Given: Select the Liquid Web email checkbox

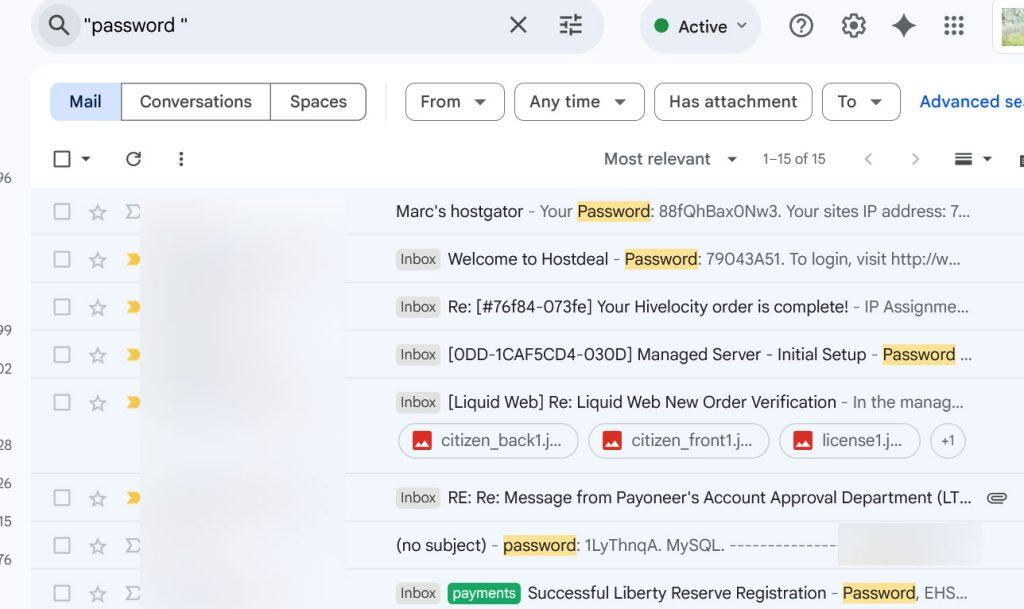Looking at the screenshot, I should pyautogui.click(x=62, y=402).
